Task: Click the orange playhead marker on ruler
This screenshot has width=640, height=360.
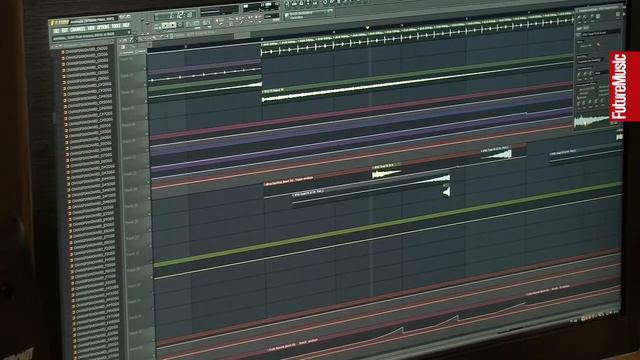Action: coord(367,28)
